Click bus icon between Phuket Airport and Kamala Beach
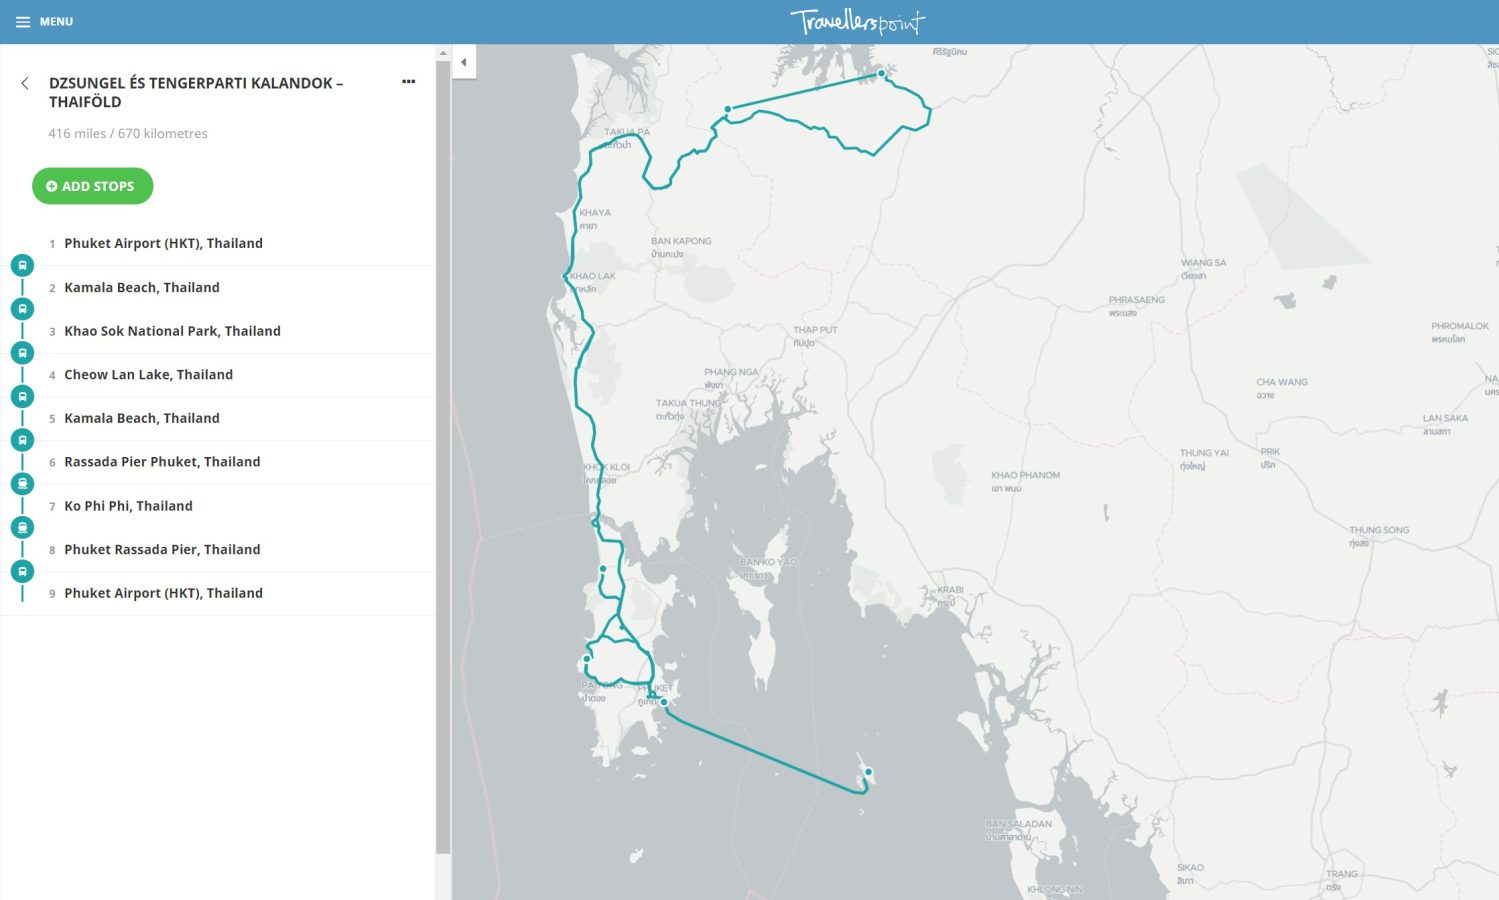1499x900 pixels. click(22, 265)
